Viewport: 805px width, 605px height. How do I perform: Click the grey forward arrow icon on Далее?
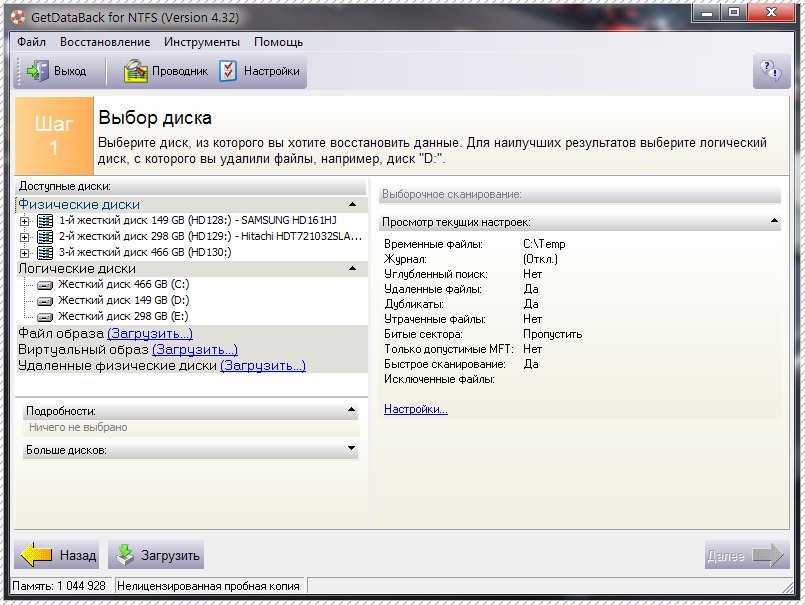(768, 555)
